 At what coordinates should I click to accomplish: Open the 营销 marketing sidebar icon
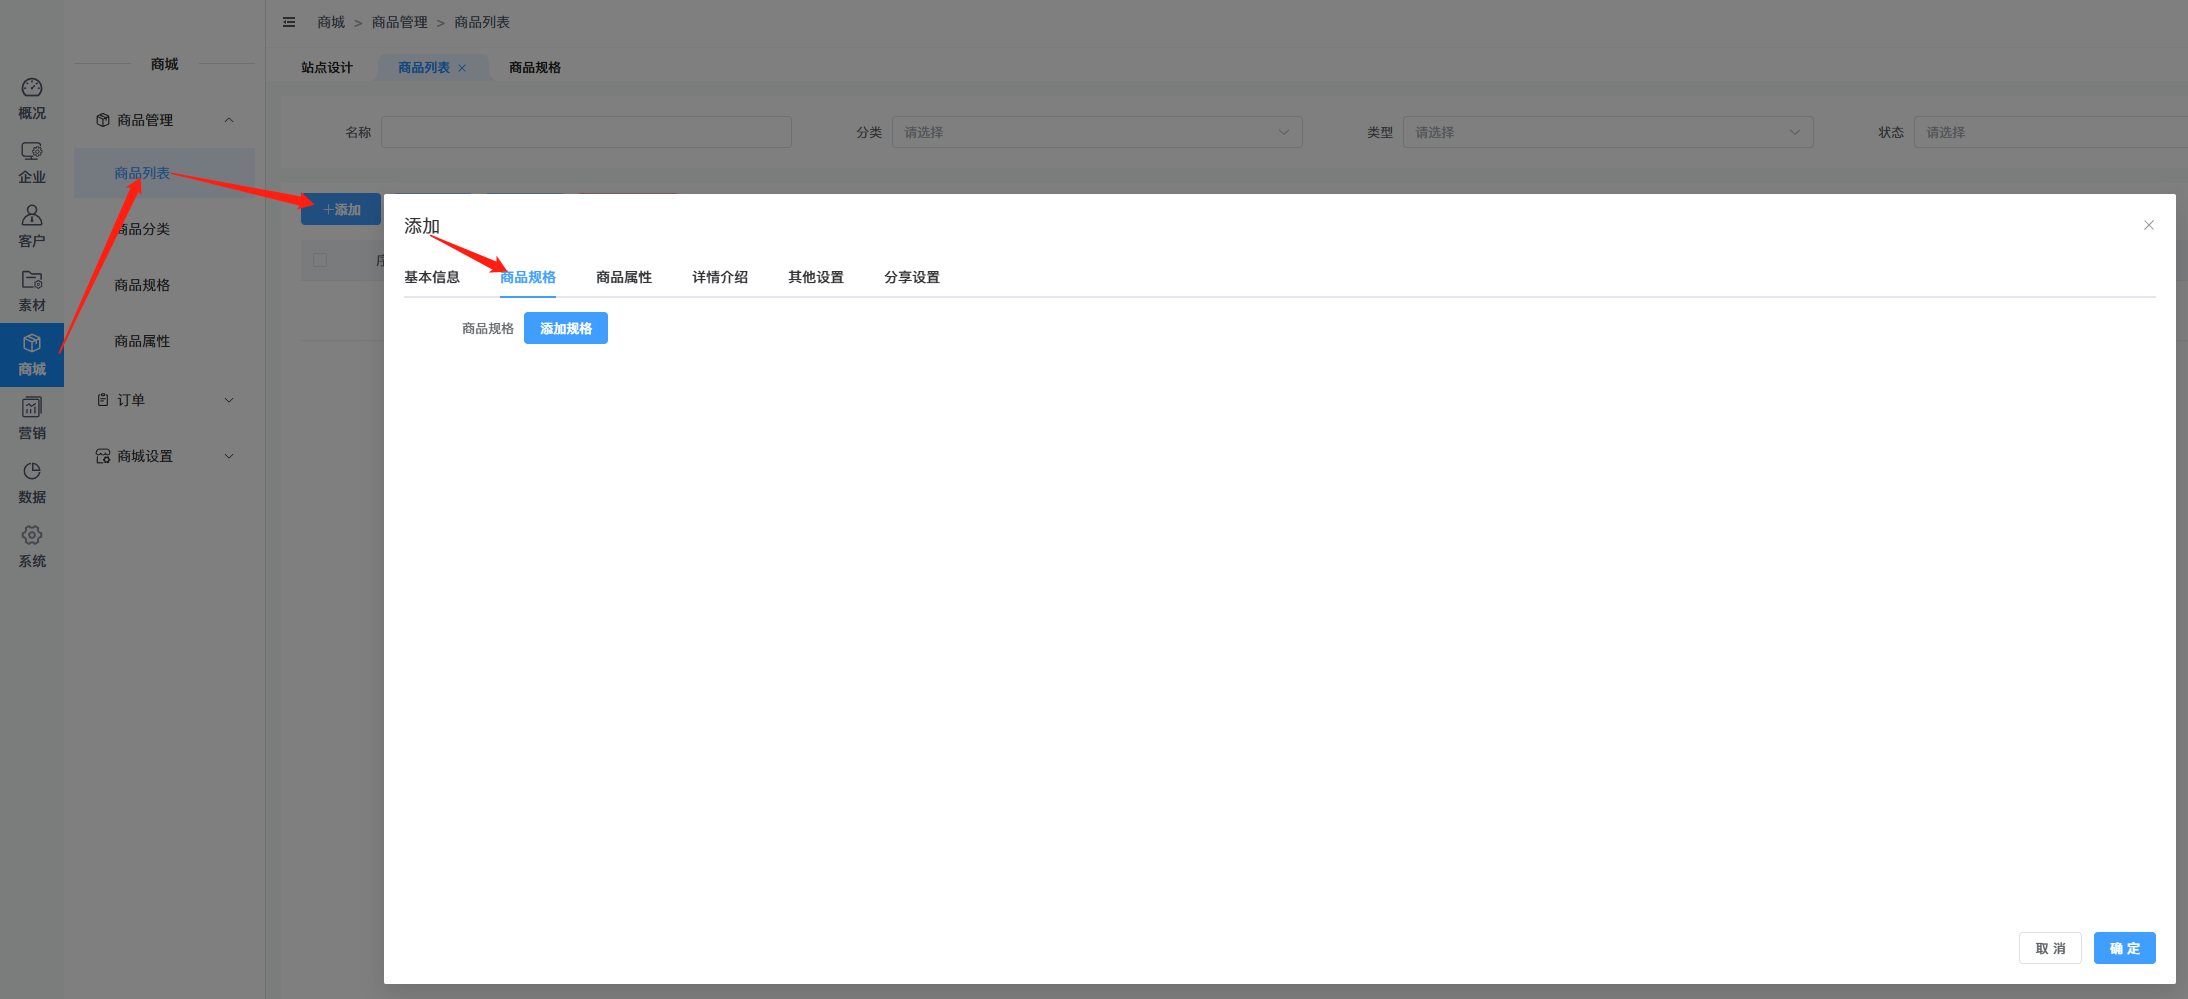click(32, 418)
